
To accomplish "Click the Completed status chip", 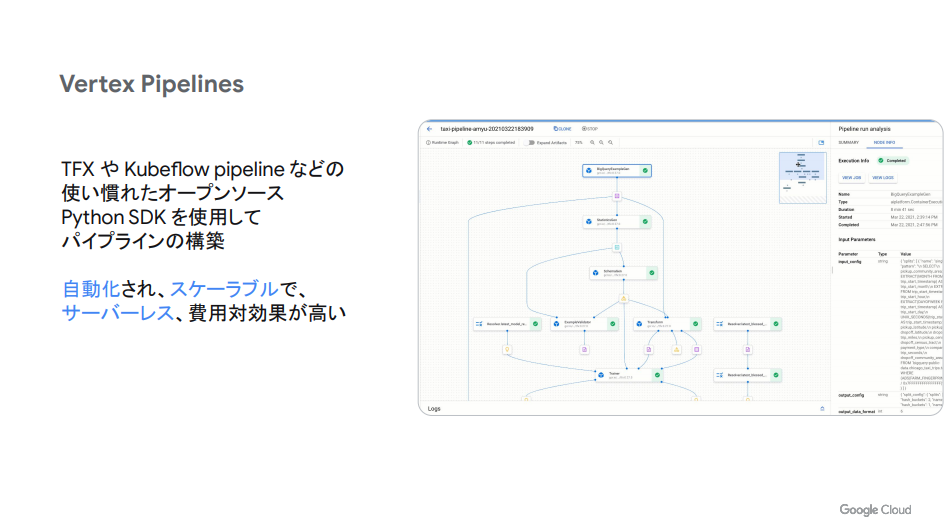I will pyautogui.click(x=892, y=161).
